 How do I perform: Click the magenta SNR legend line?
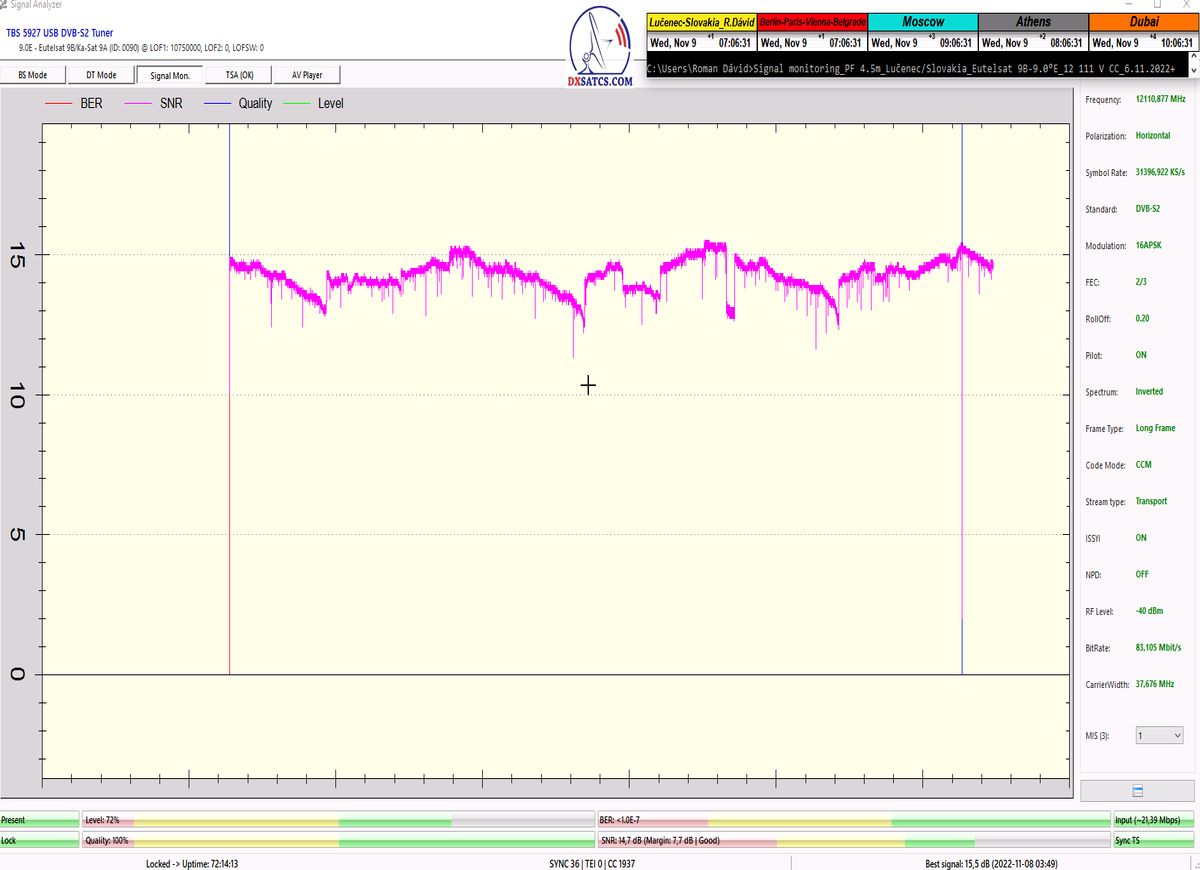click(138, 103)
